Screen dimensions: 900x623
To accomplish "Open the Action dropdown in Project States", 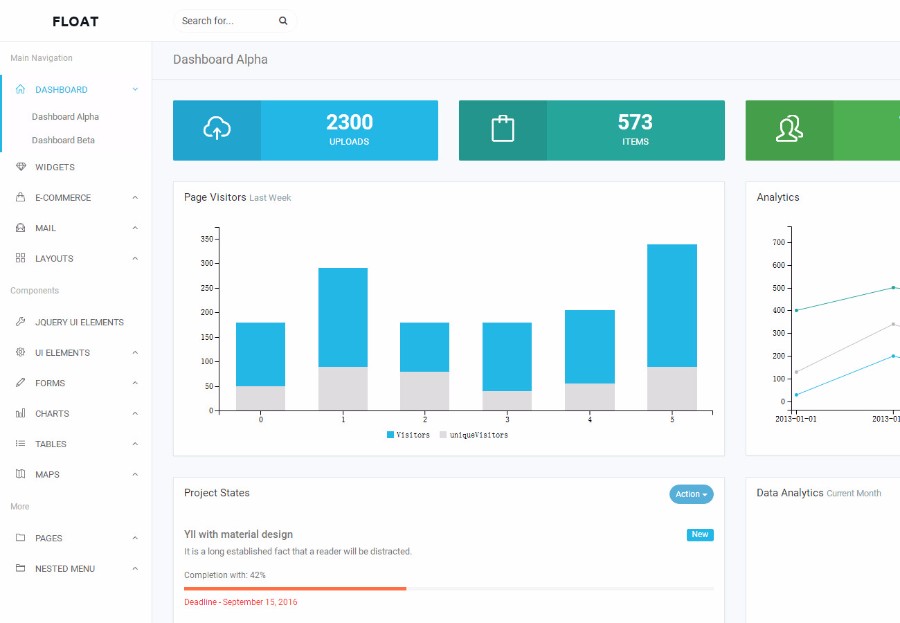I will point(691,494).
